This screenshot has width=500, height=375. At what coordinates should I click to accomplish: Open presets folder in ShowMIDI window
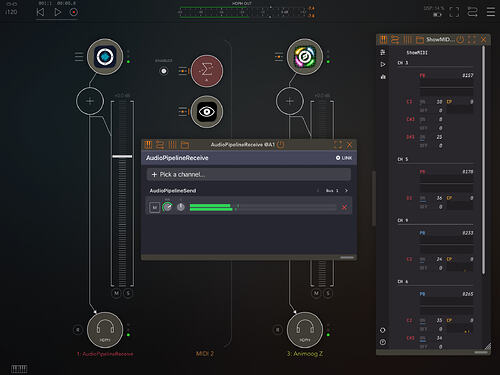pyautogui.click(x=420, y=40)
